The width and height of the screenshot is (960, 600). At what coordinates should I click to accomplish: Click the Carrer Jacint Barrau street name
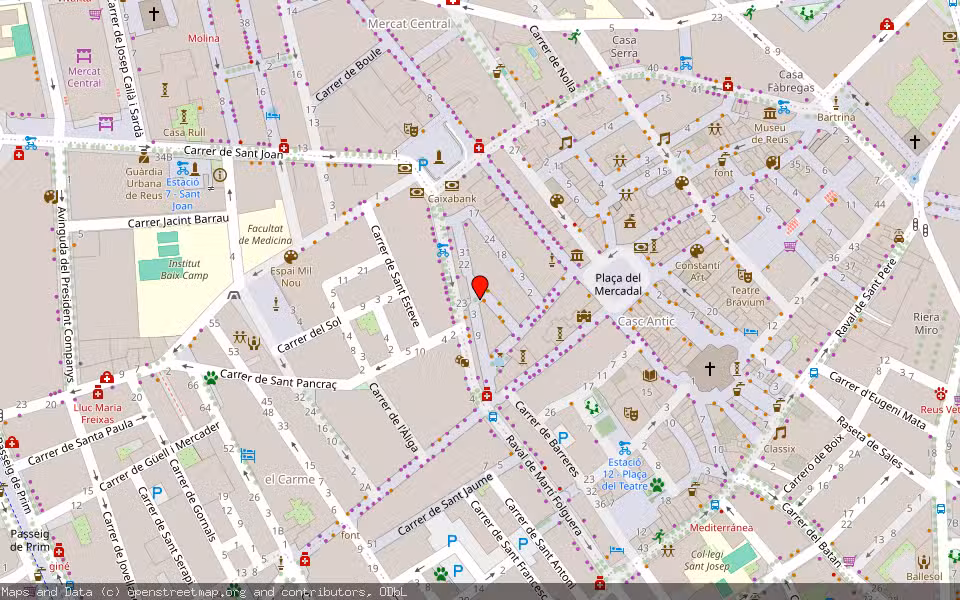click(178, 220)
